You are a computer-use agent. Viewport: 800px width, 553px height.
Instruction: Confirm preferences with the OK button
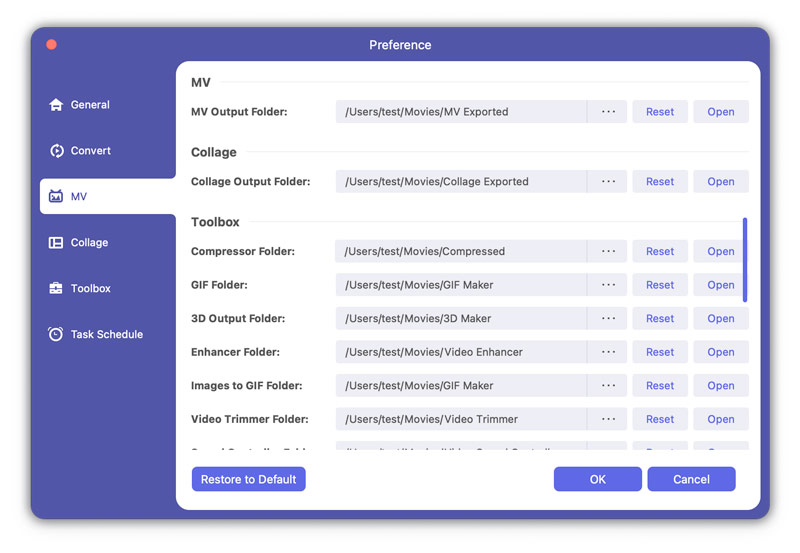[597, 480]
